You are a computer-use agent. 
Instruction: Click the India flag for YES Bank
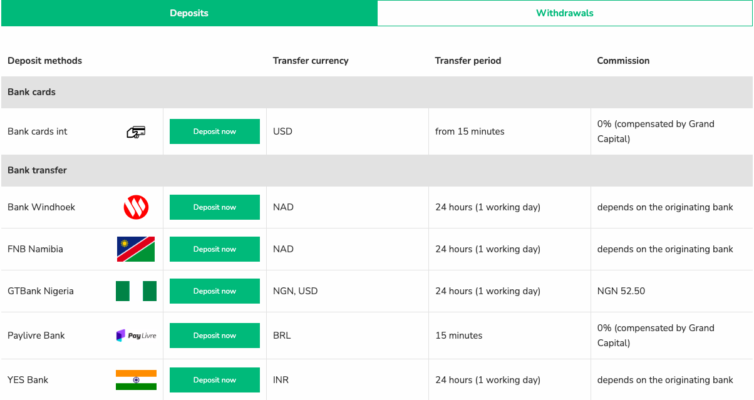pyautogui.click(x=136, y=380)
